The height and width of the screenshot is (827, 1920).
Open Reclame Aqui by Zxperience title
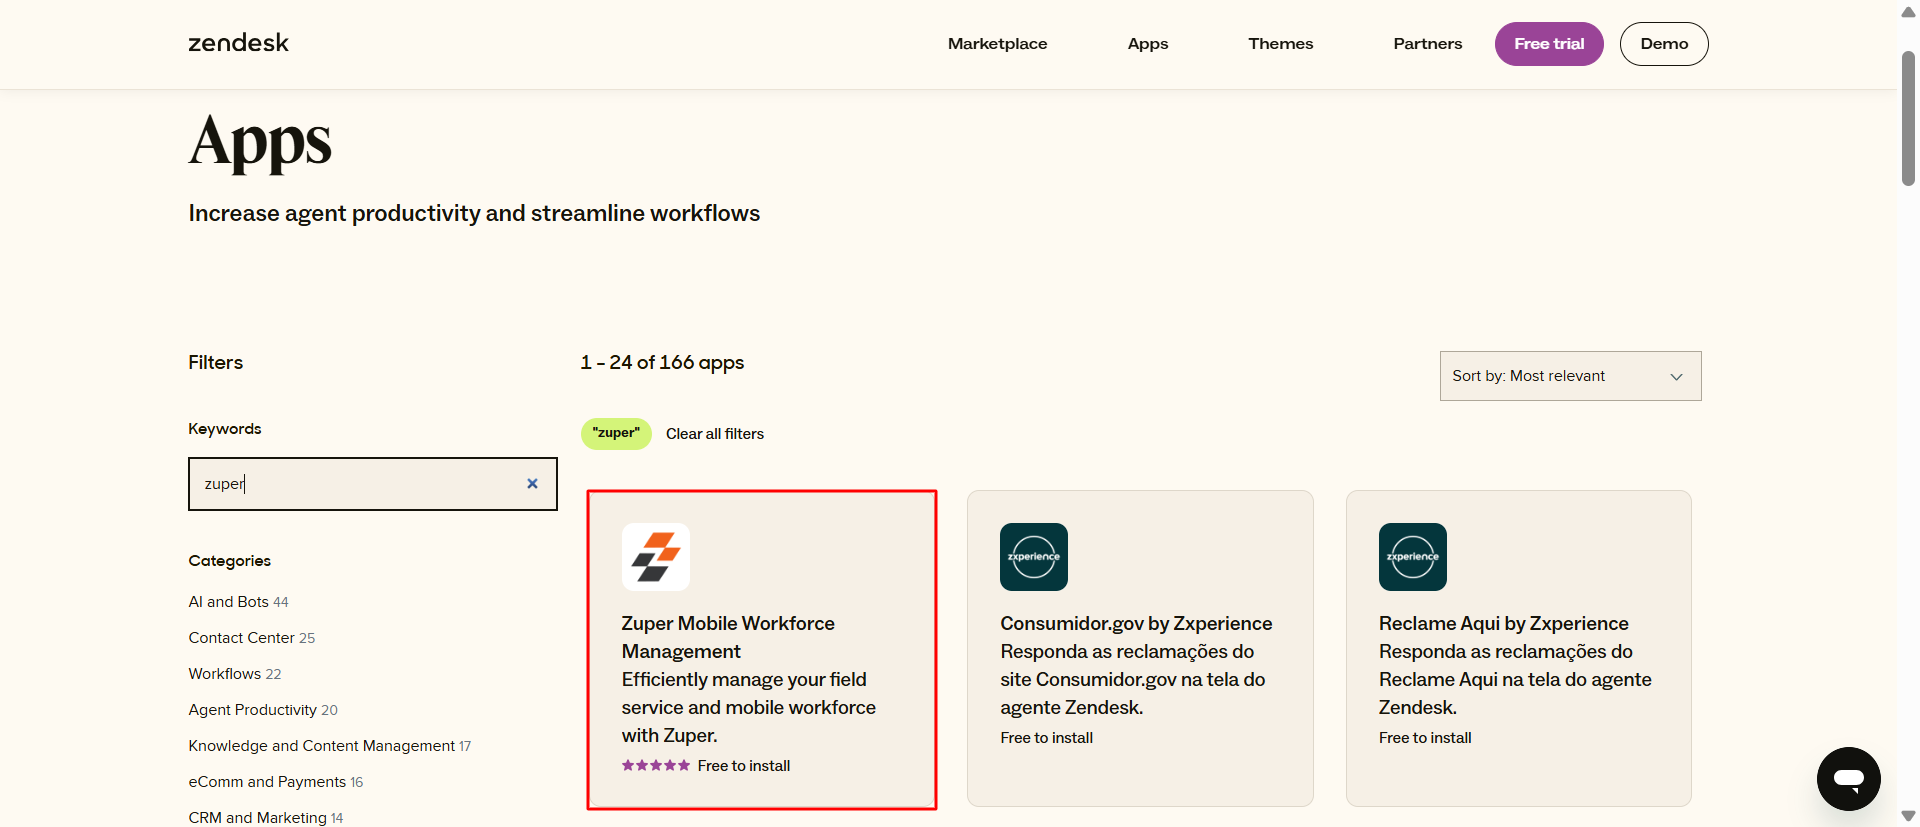click(x=1504, y=623)
